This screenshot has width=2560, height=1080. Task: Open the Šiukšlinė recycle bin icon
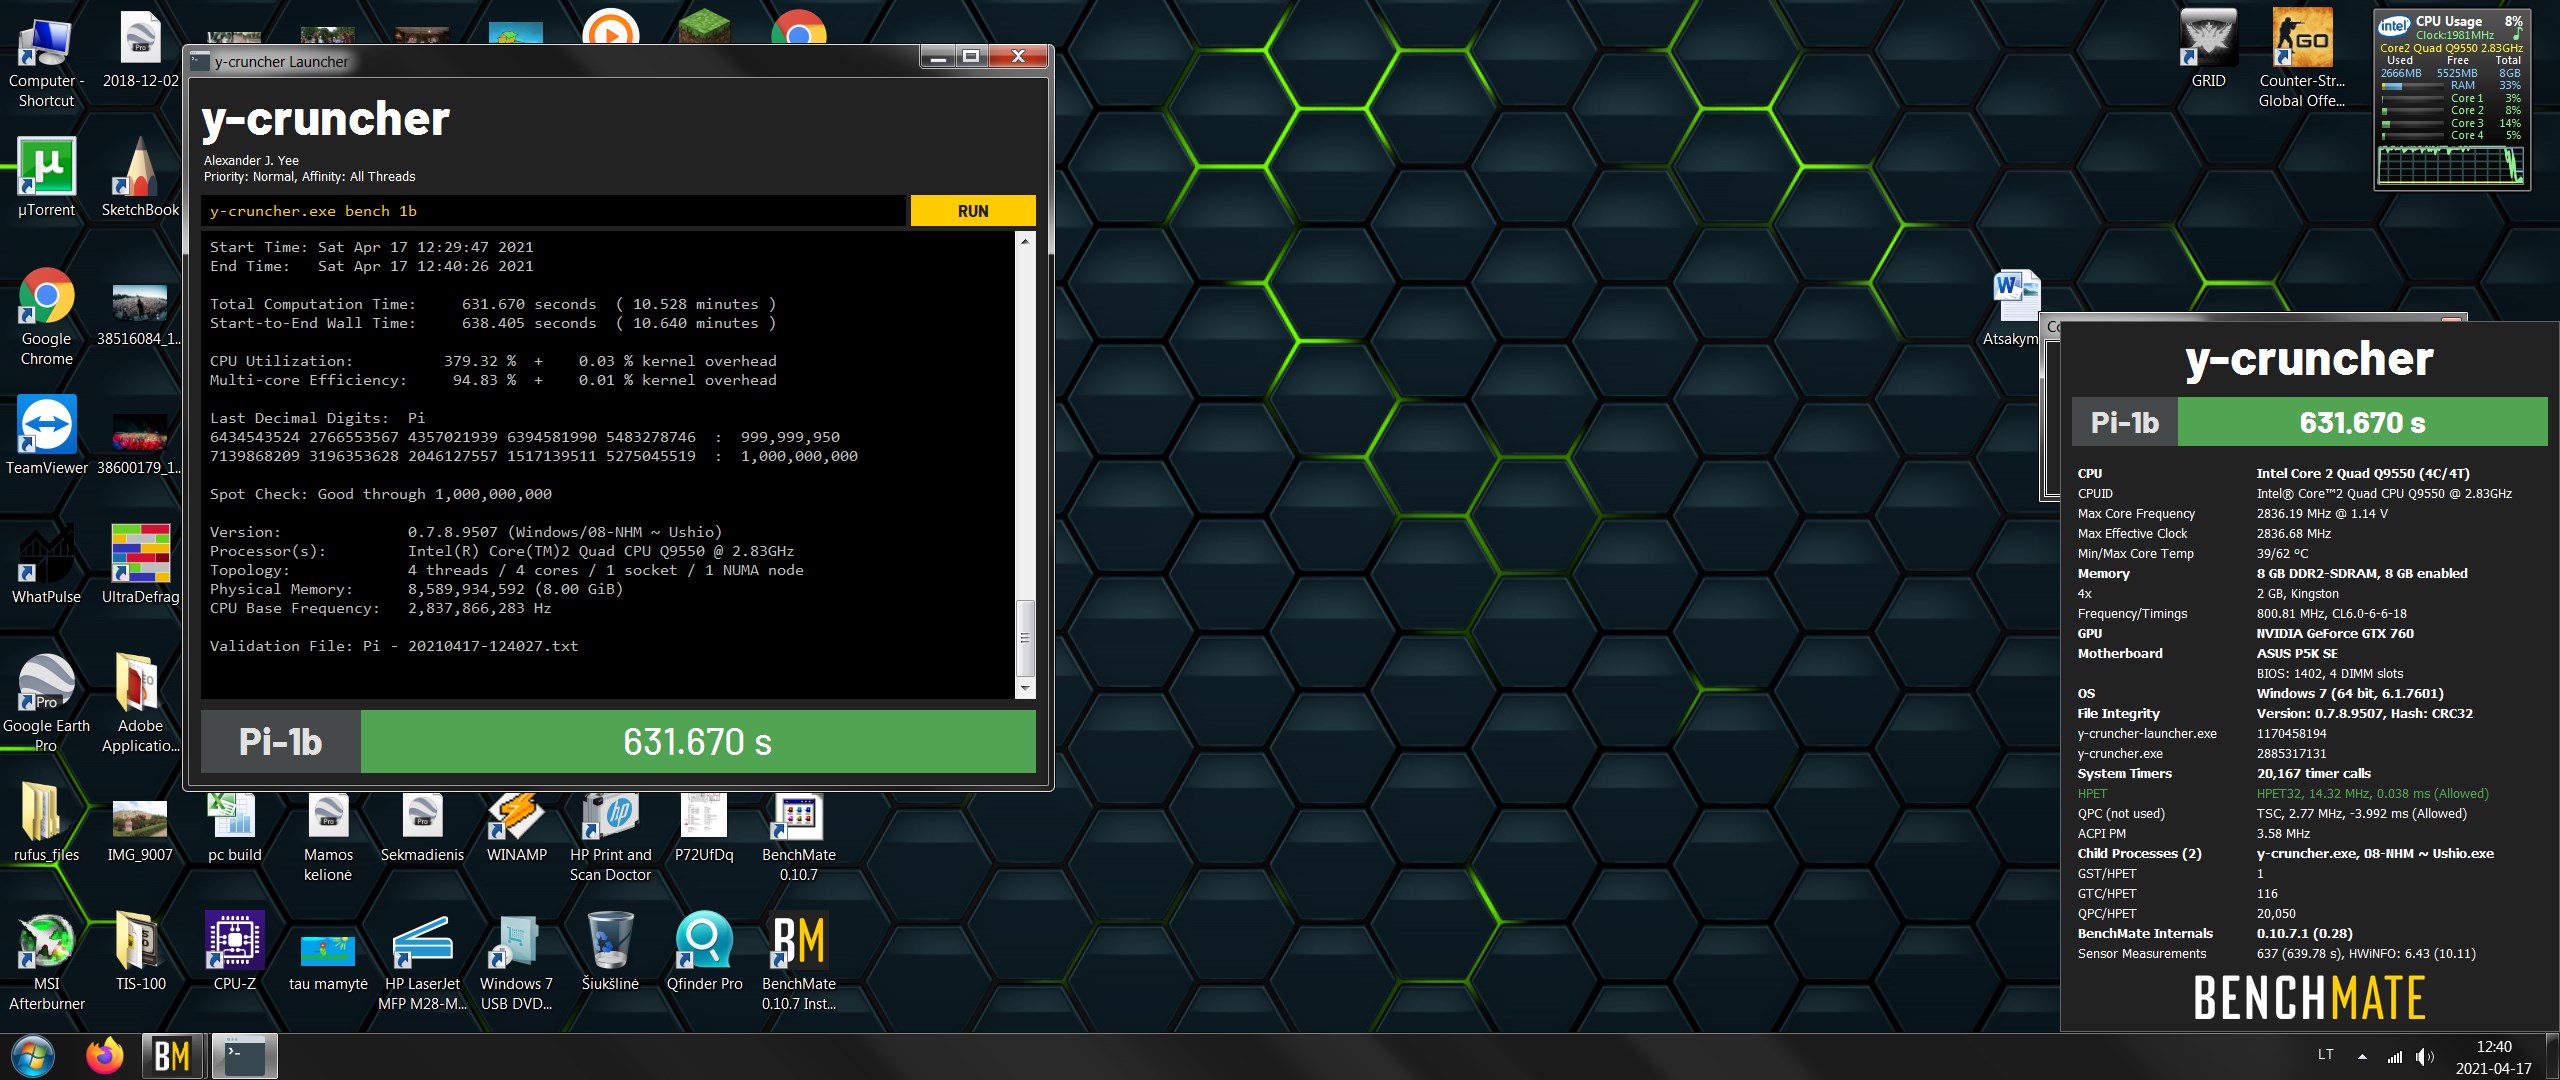pyautogui.click(x=610, y=951)
